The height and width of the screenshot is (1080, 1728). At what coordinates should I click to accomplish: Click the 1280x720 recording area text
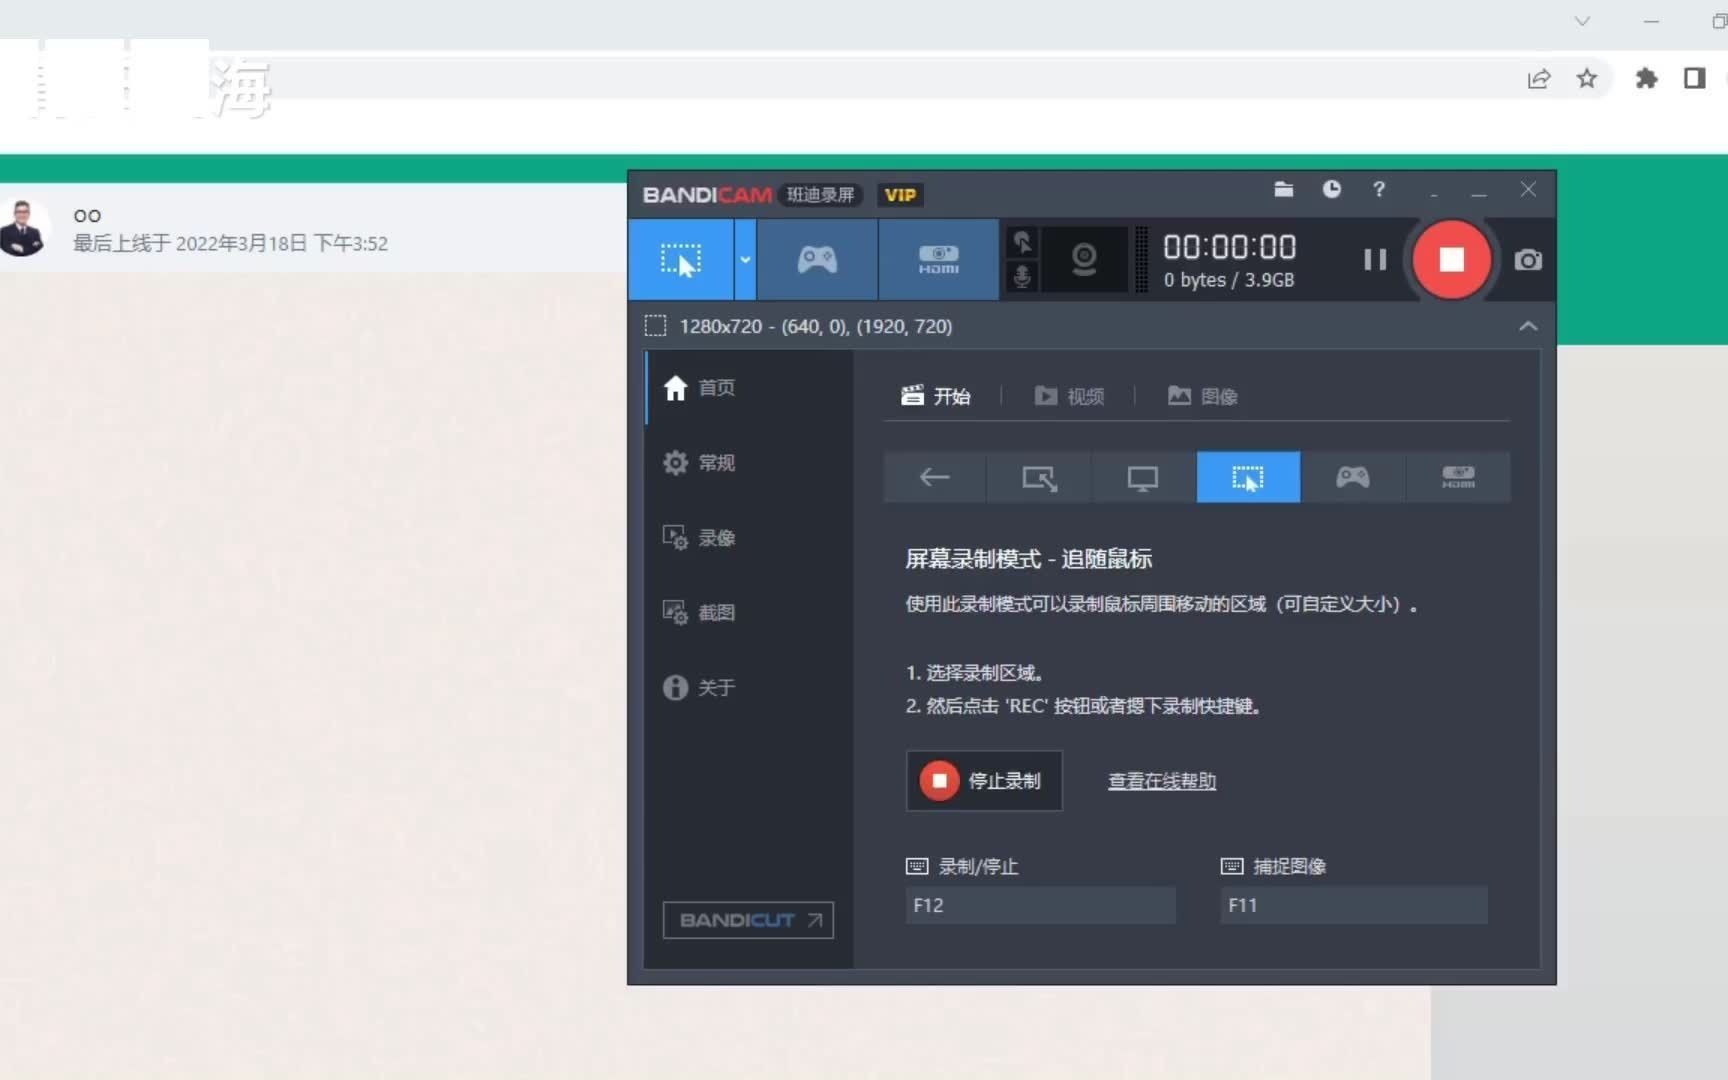point(815,326)
